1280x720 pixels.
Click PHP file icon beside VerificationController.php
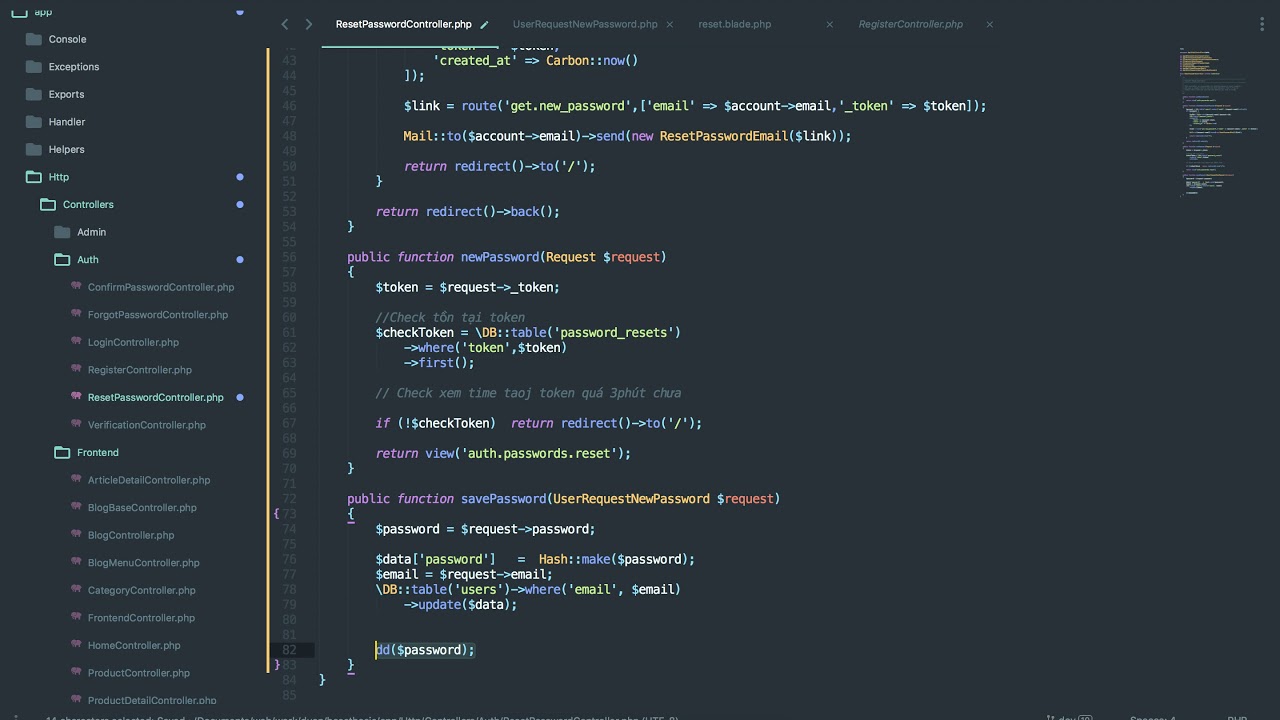coord(76,424)
